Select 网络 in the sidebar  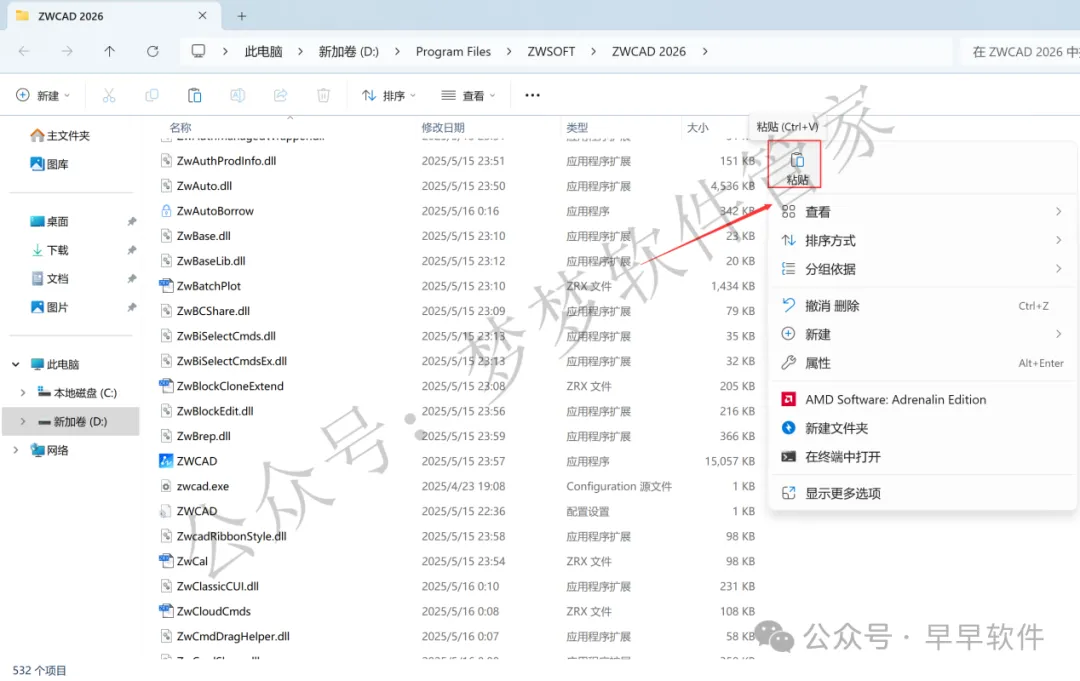(x=50, y=450)
